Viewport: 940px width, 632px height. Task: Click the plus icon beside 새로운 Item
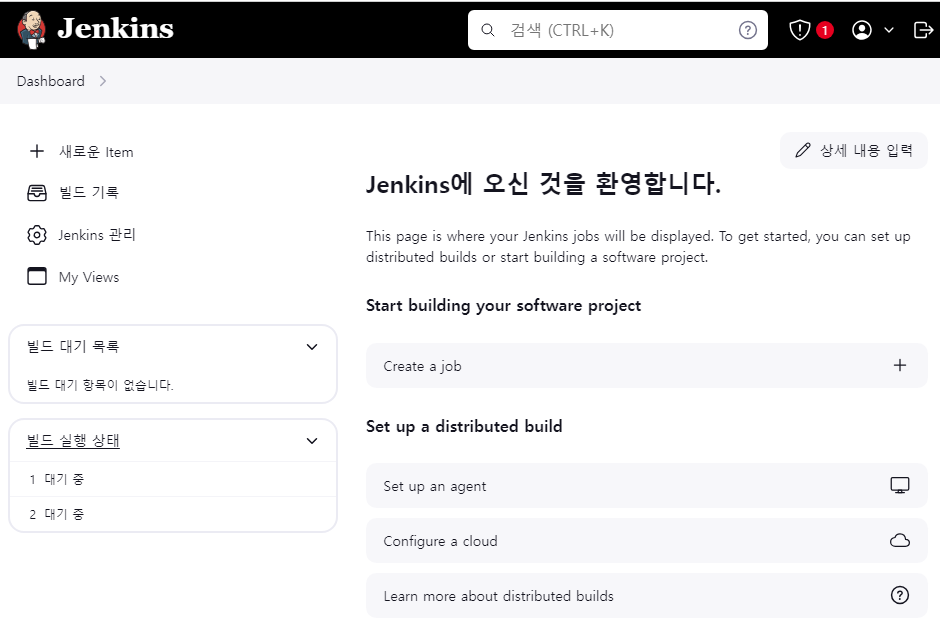(37, 152)
